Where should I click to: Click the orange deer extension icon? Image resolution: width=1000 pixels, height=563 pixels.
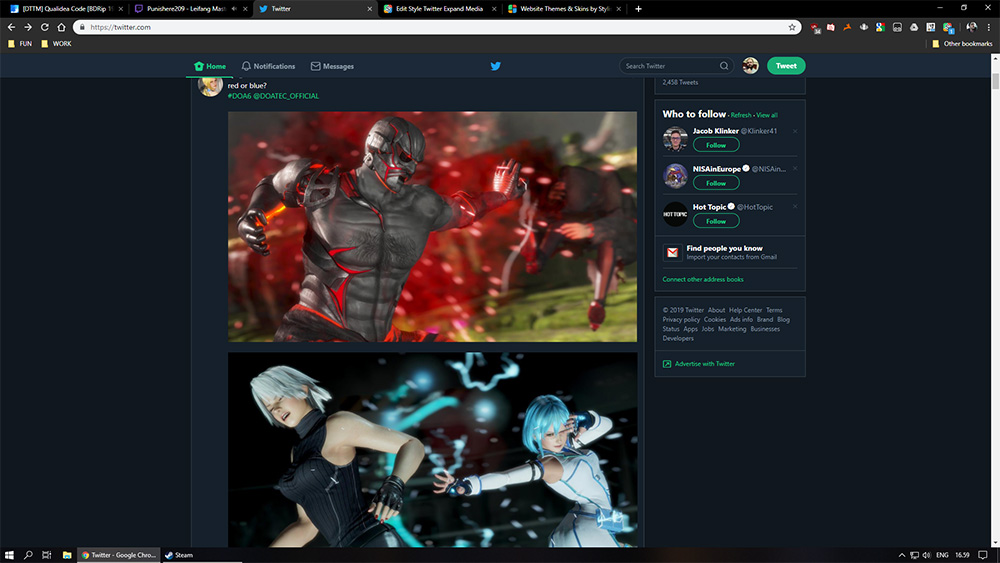(847, 27)
